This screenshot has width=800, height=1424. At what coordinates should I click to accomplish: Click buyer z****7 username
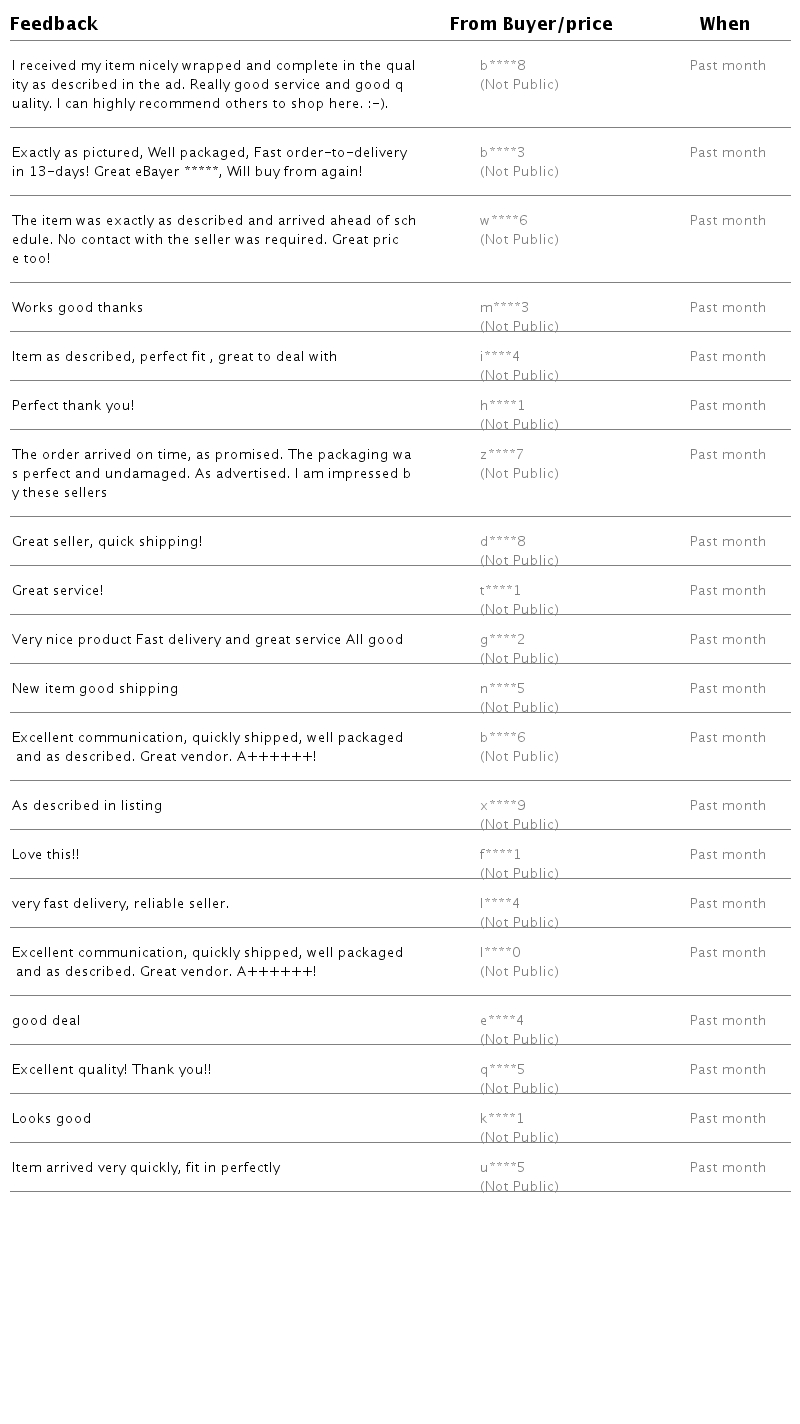tap(501, 455)
